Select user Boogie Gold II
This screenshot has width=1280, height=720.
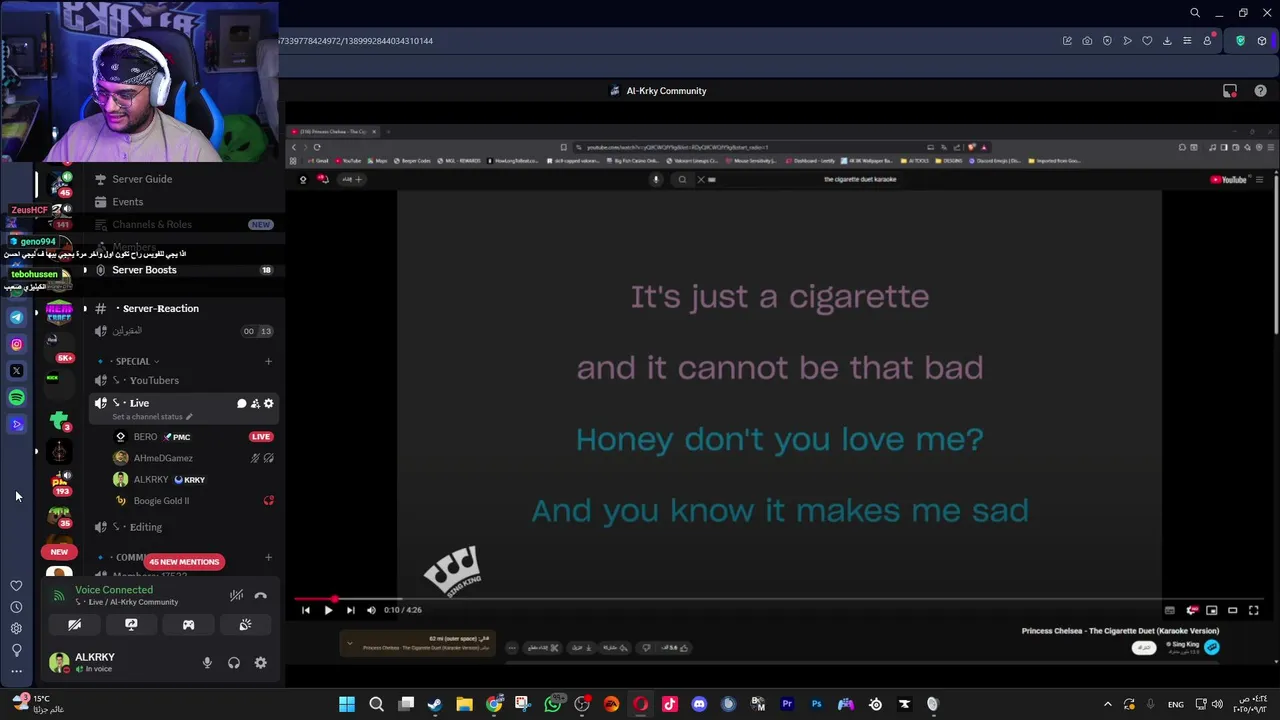click(161, 501)
